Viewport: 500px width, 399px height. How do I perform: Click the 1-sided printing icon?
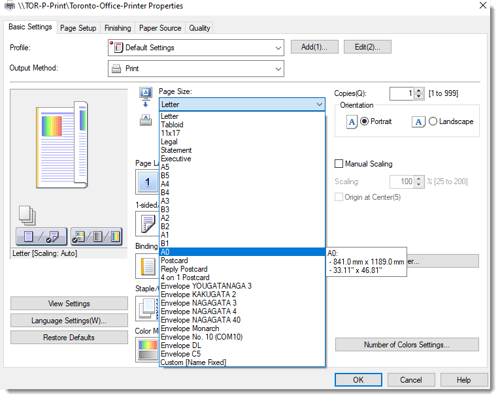pos(147,224)
